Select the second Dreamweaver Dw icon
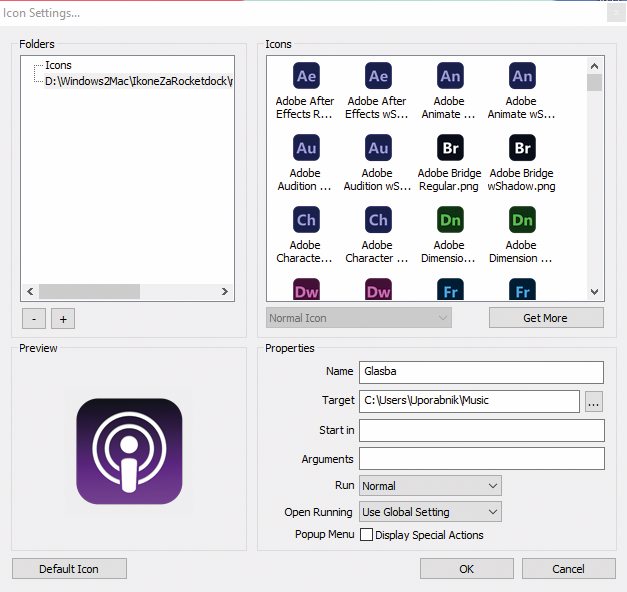 click(378, 289)
